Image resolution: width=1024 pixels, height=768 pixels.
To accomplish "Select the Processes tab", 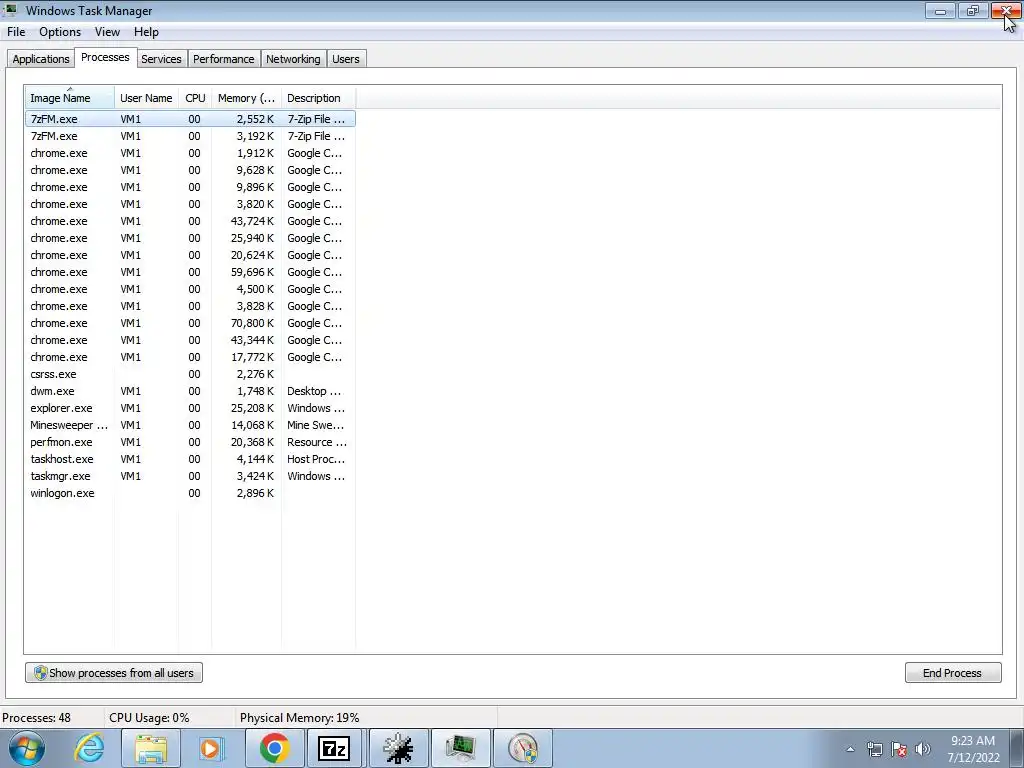I will (x=105, y=57).
